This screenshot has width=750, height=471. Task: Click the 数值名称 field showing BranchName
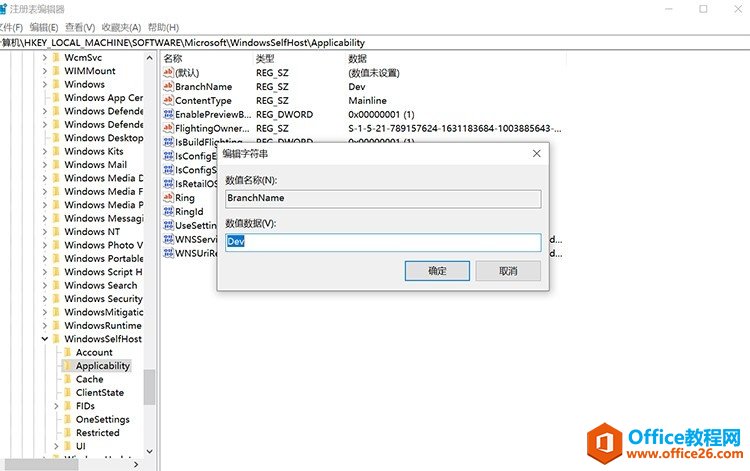(x=383, y=199)
